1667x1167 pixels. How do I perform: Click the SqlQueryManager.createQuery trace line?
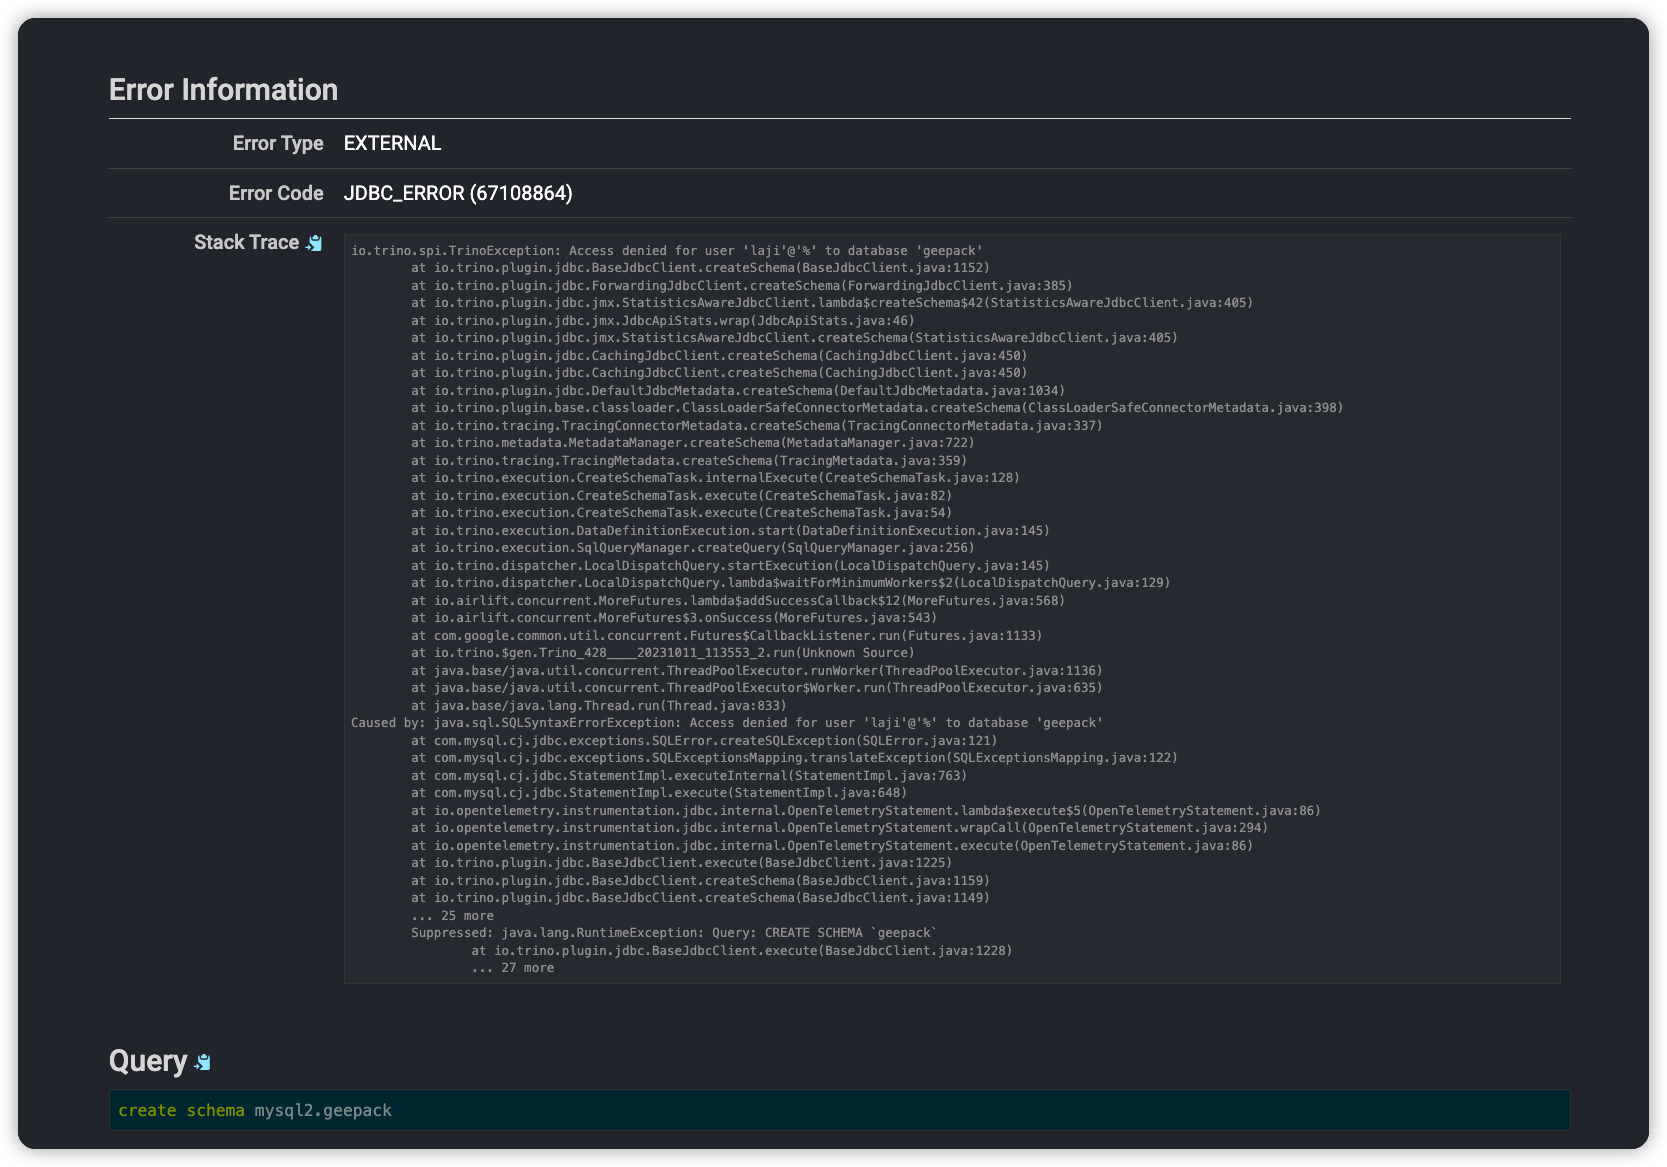tap(692, 548)
